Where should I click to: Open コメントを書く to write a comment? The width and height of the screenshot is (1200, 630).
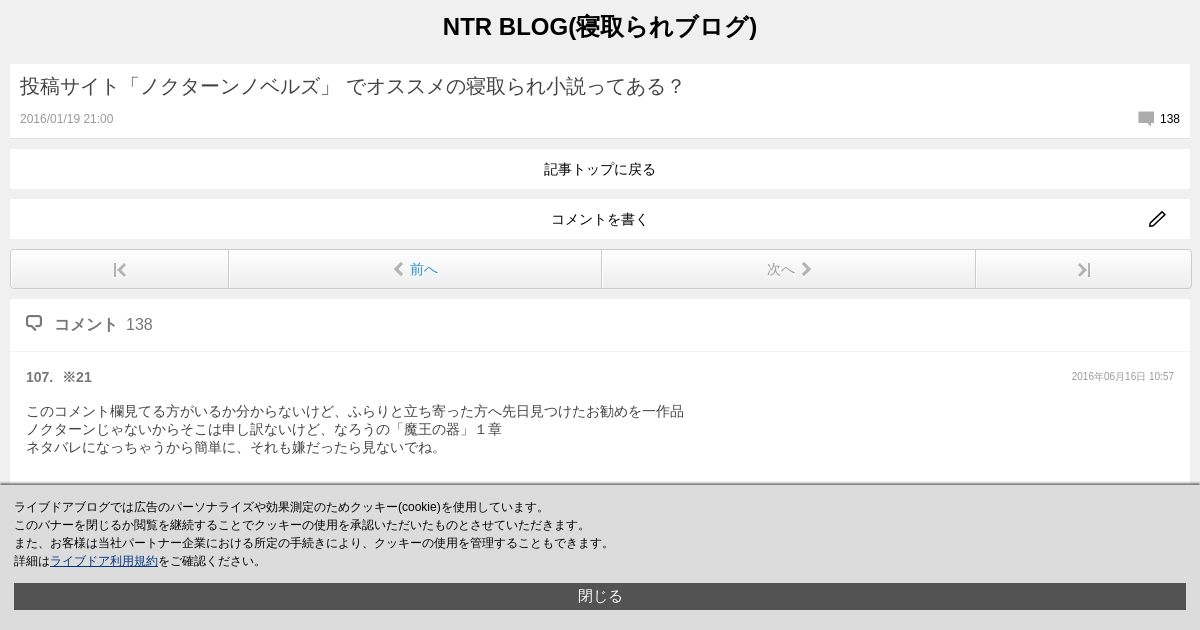point(600,219)
